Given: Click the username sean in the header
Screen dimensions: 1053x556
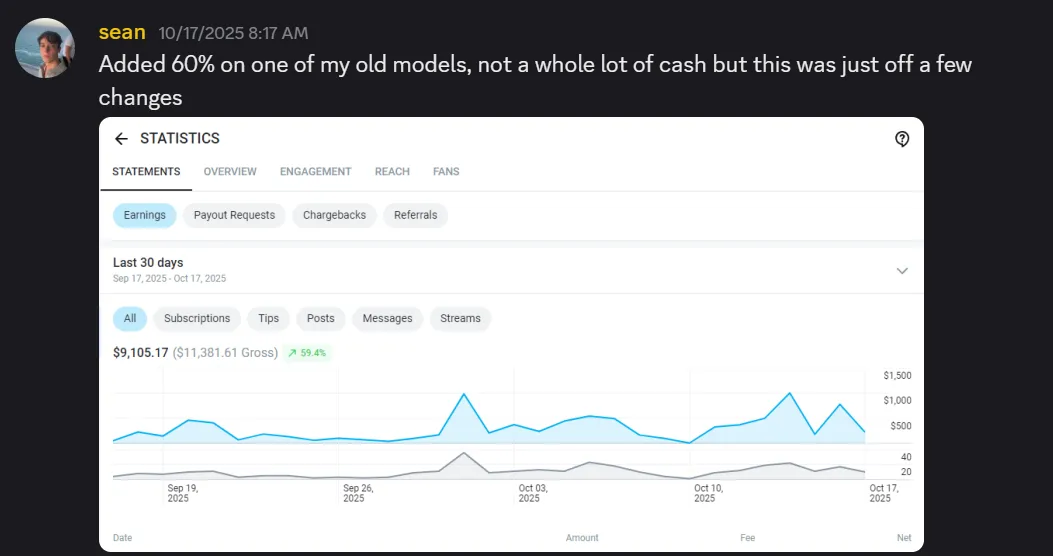Looking at the screenshot, I should (122, 33).
